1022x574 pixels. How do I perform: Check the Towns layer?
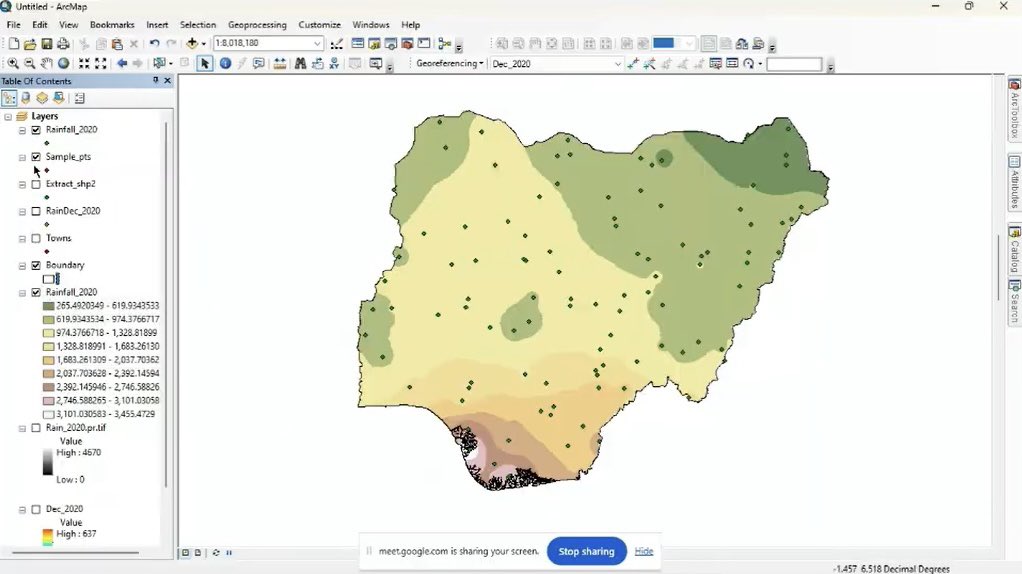pyautogui.click(x=36, y=238)
